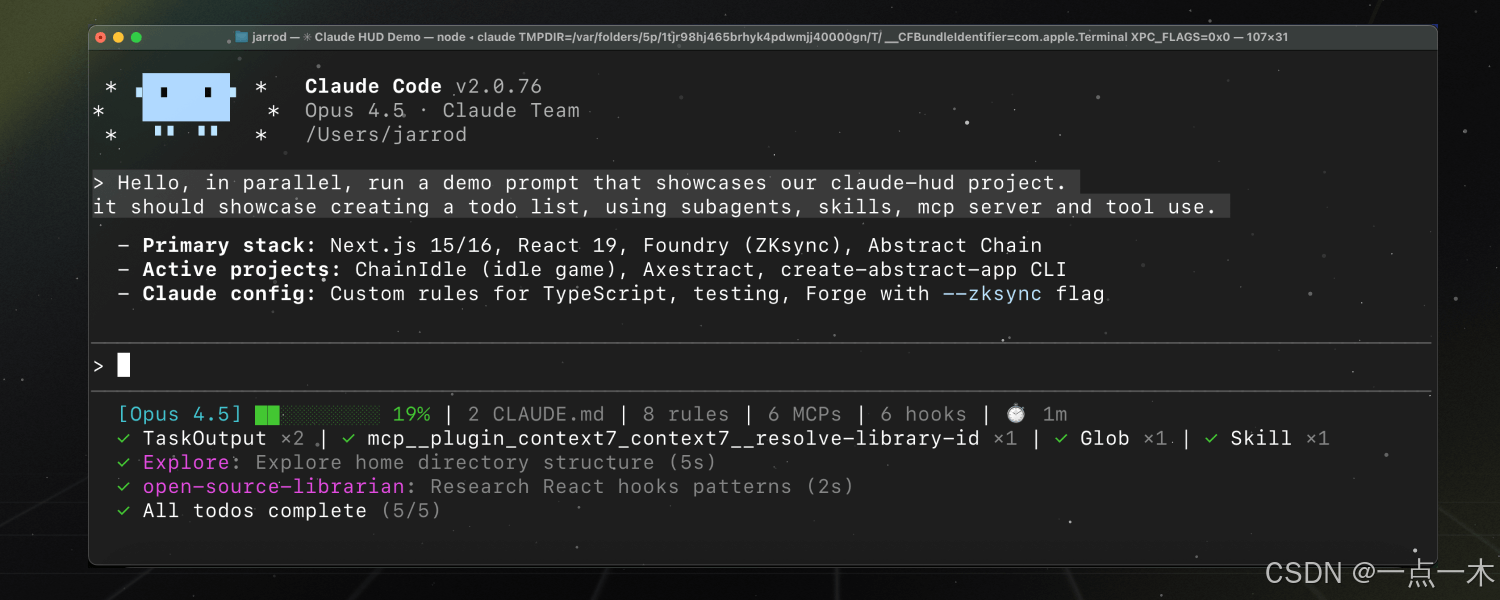
Task: Click the prompt input line with cursor
Action: pyautogui.click(x=760, y=366)
